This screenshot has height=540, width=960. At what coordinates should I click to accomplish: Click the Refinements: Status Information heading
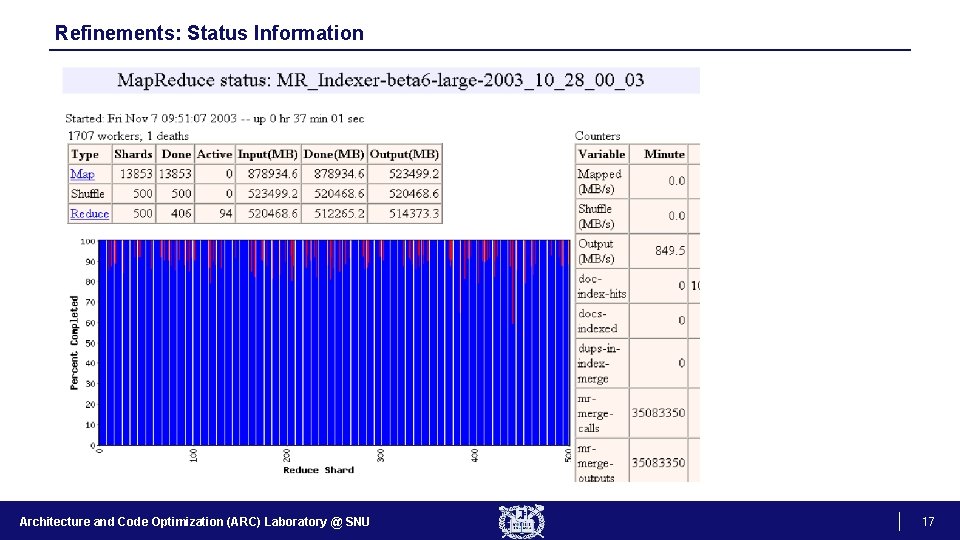209,32
